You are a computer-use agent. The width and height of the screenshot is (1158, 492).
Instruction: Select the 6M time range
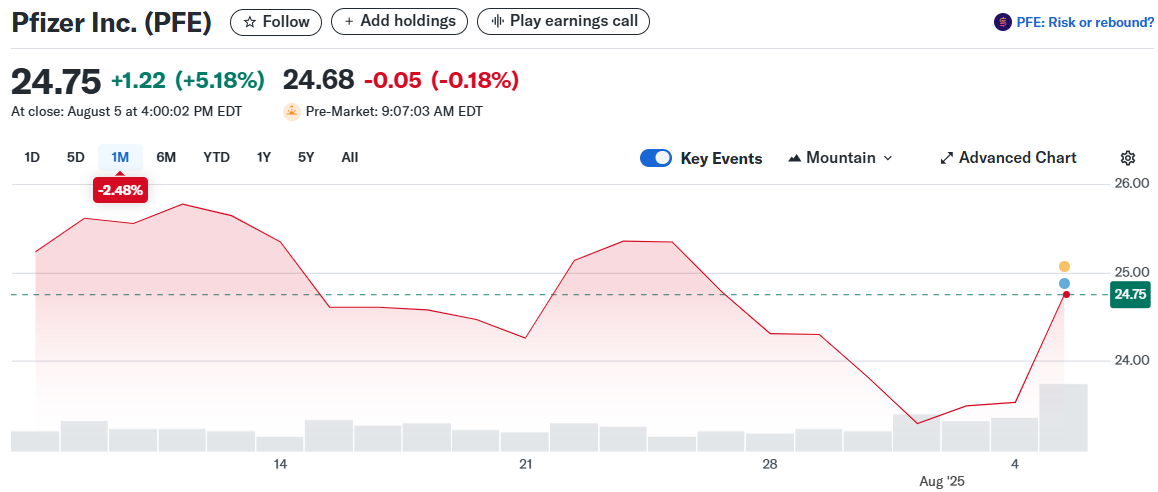166,157
